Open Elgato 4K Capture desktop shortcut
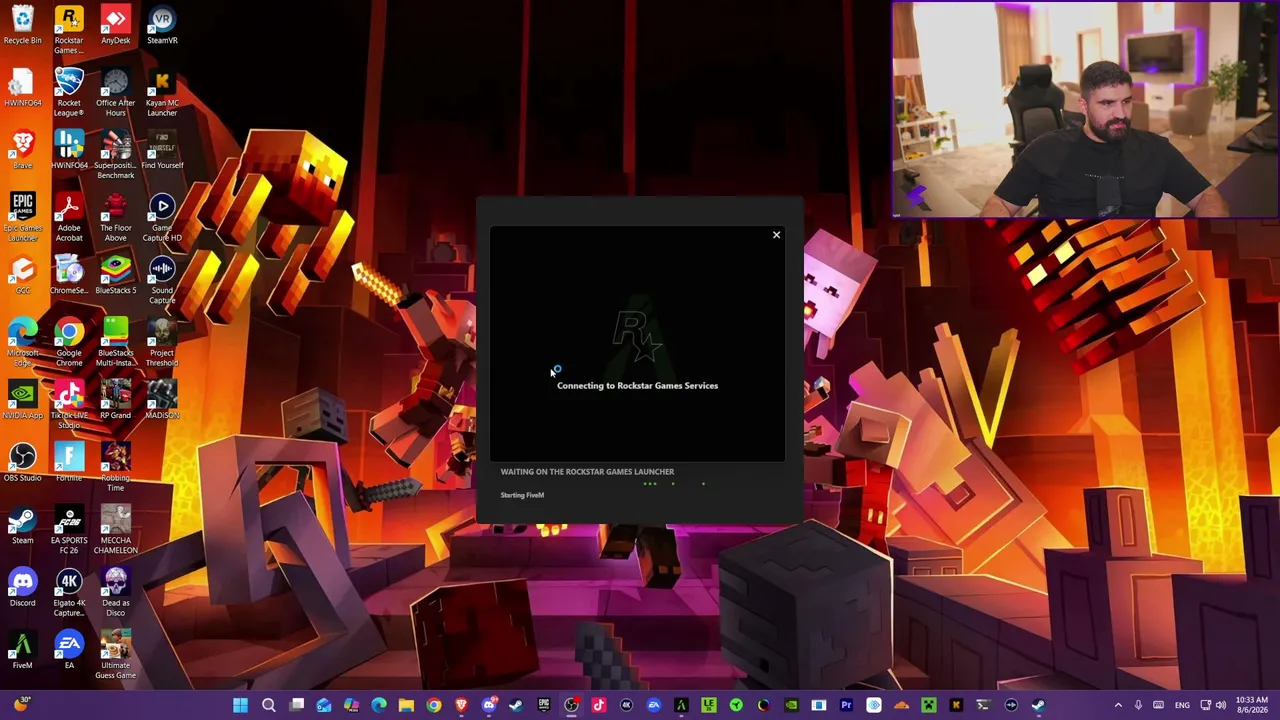This screenshot has height=720, width=1280. (69, 593)
